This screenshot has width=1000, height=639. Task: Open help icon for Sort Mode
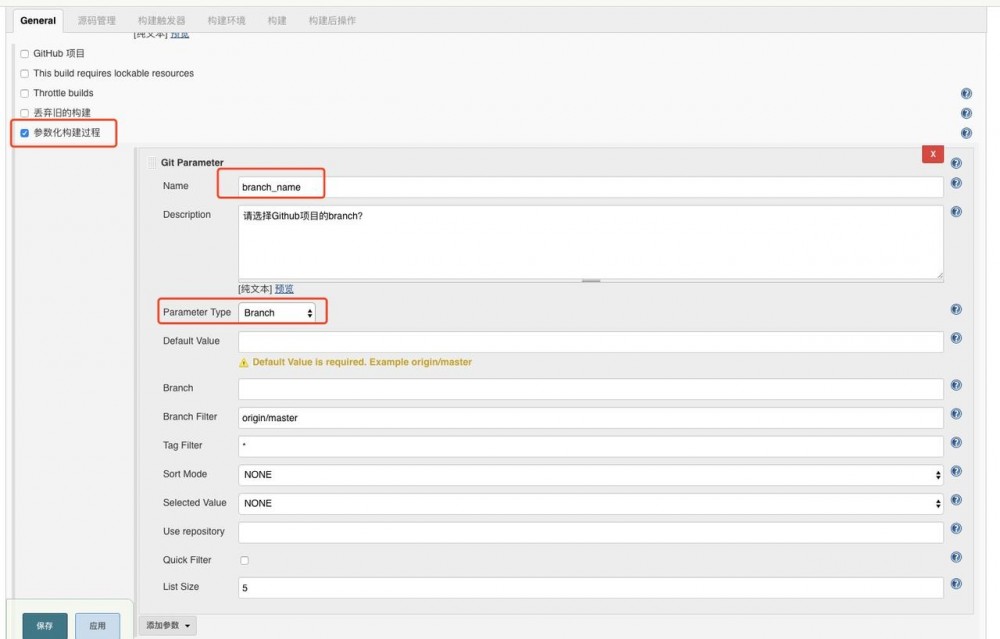click(956, 471)
